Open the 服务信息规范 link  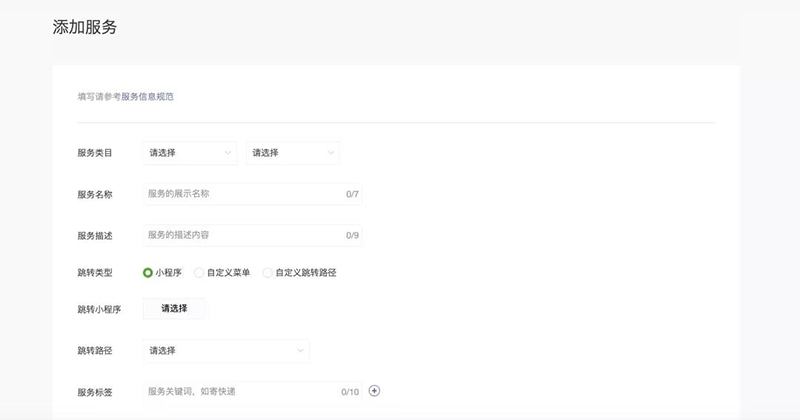(147, 96)
